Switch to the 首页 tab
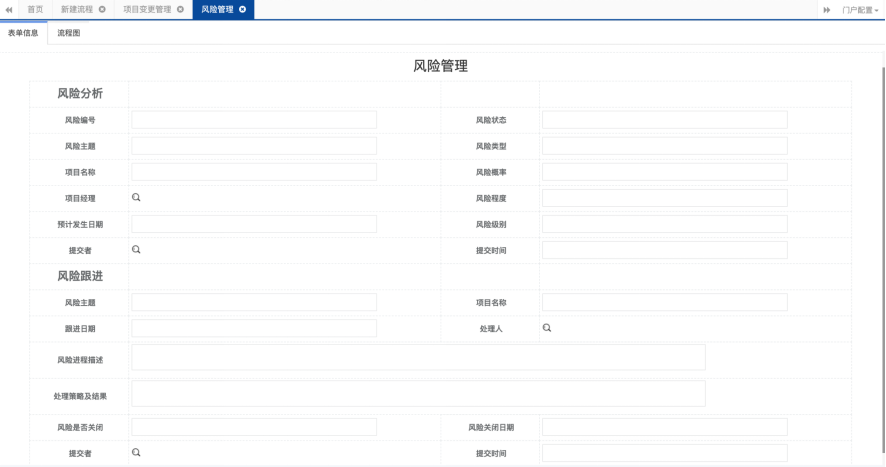This screenshot has width=886, height=467. coord(35,9)
